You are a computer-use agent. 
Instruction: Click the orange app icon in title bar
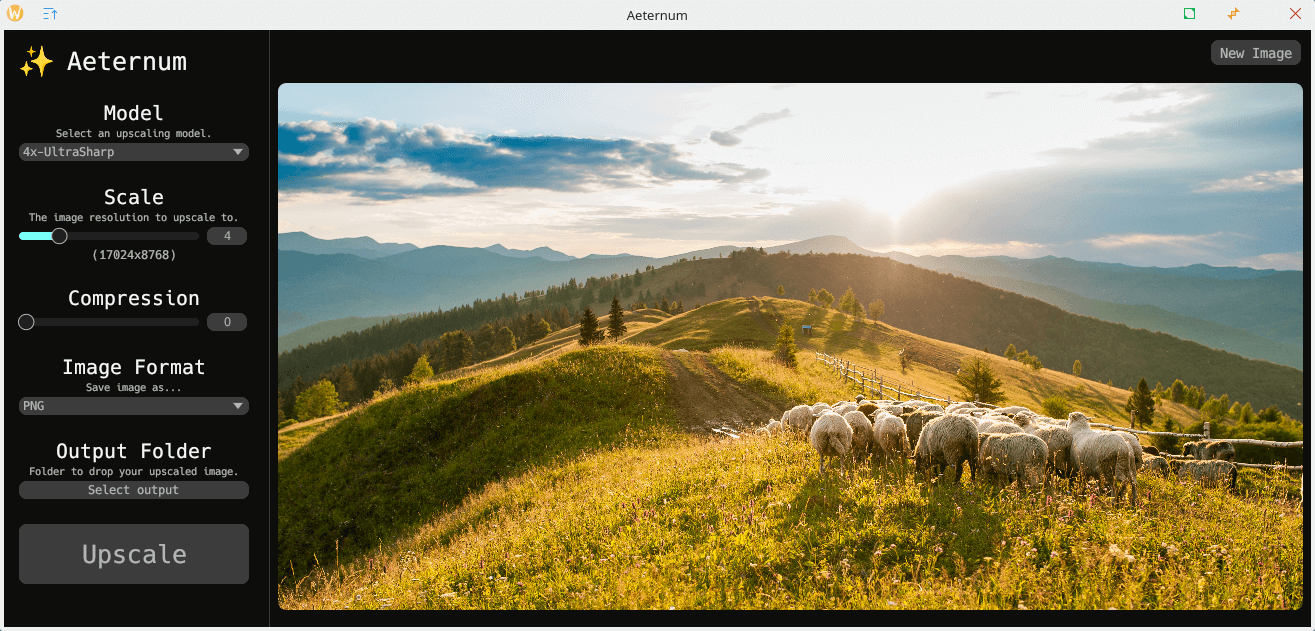[15, 14]
